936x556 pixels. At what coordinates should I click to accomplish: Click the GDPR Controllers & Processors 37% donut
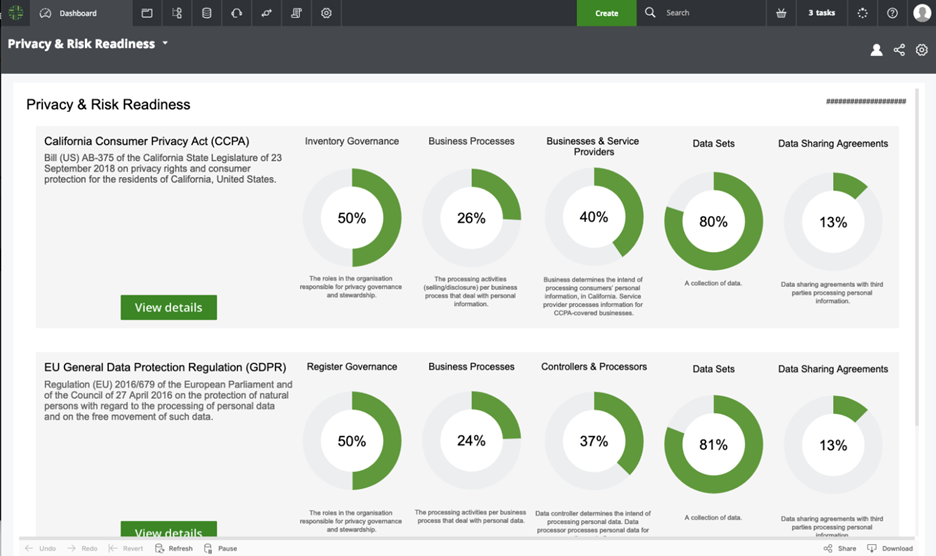[x=594, y=441]
